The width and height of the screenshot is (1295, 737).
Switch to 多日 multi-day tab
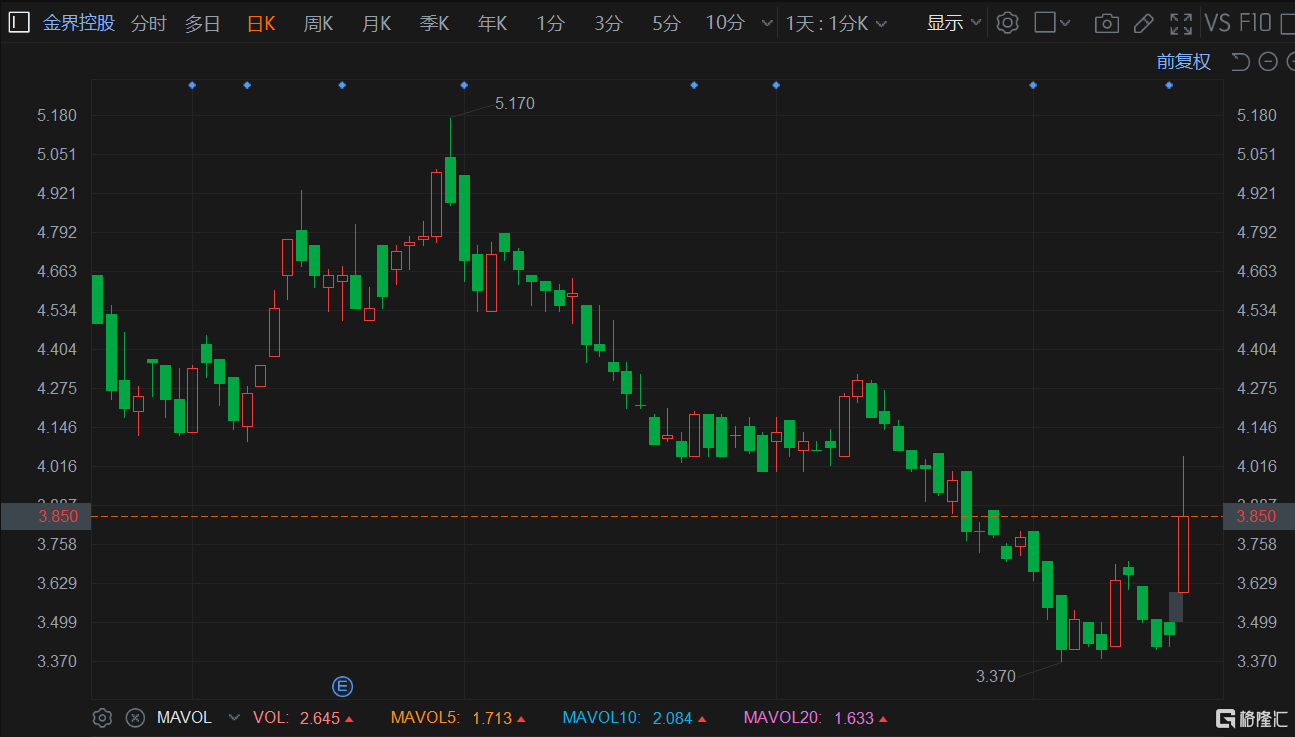click(203, 23)
